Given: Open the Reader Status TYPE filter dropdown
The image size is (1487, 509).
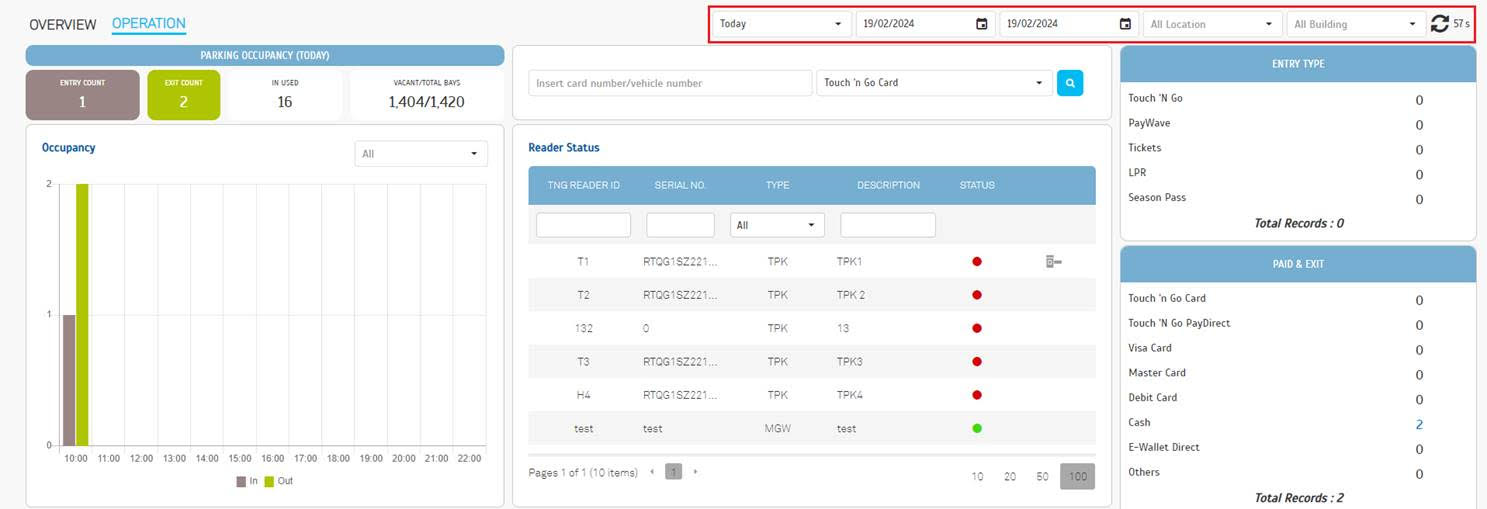Looking at the screenshot, I should tap(777, 225).
